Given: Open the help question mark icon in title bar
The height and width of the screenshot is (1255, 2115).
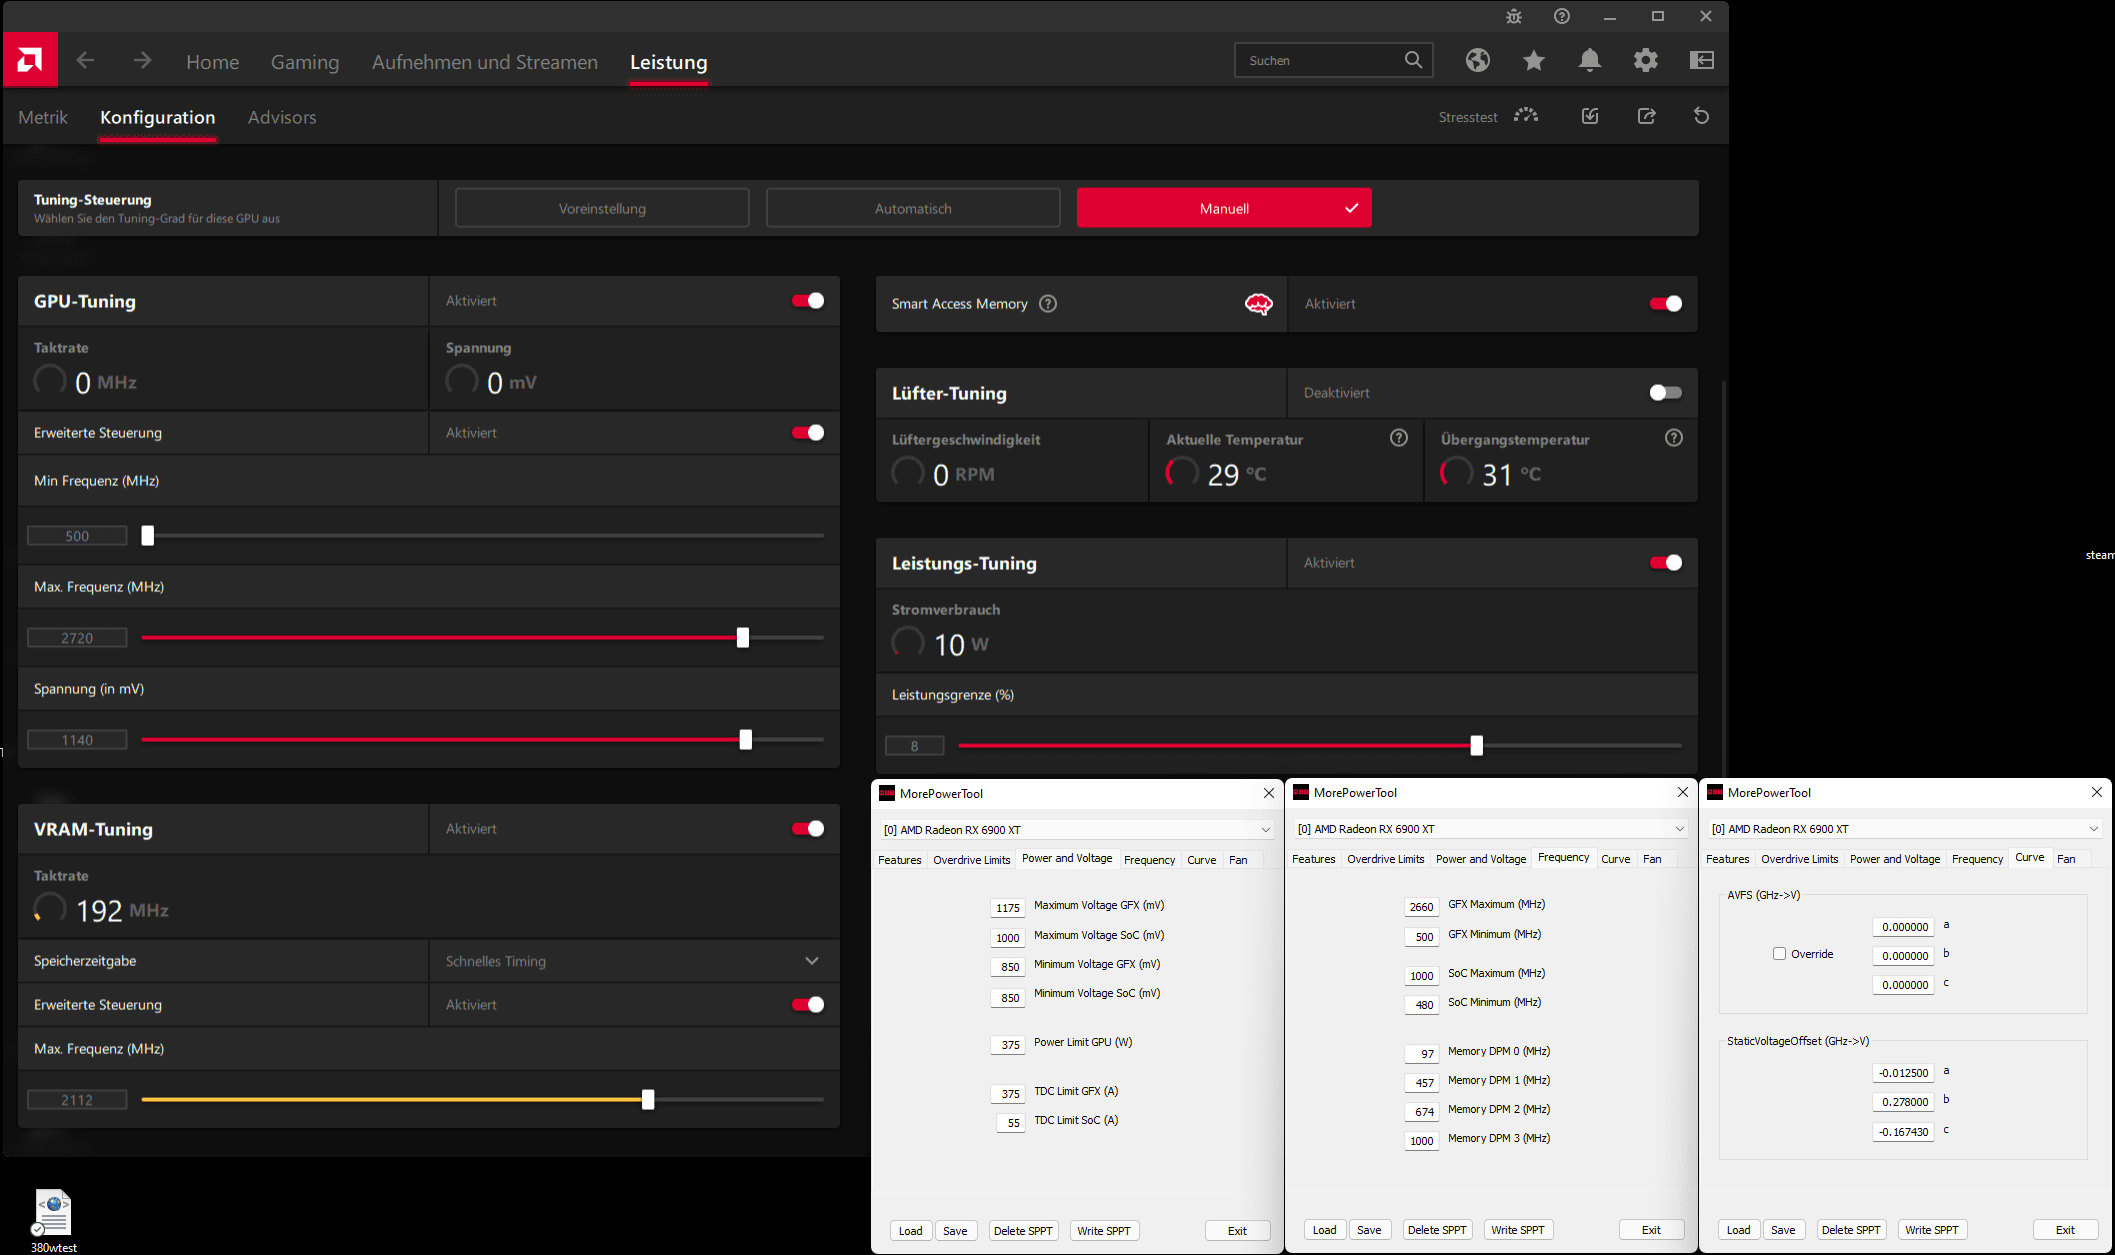Looking at the screenshot, I should [1562, 16].
